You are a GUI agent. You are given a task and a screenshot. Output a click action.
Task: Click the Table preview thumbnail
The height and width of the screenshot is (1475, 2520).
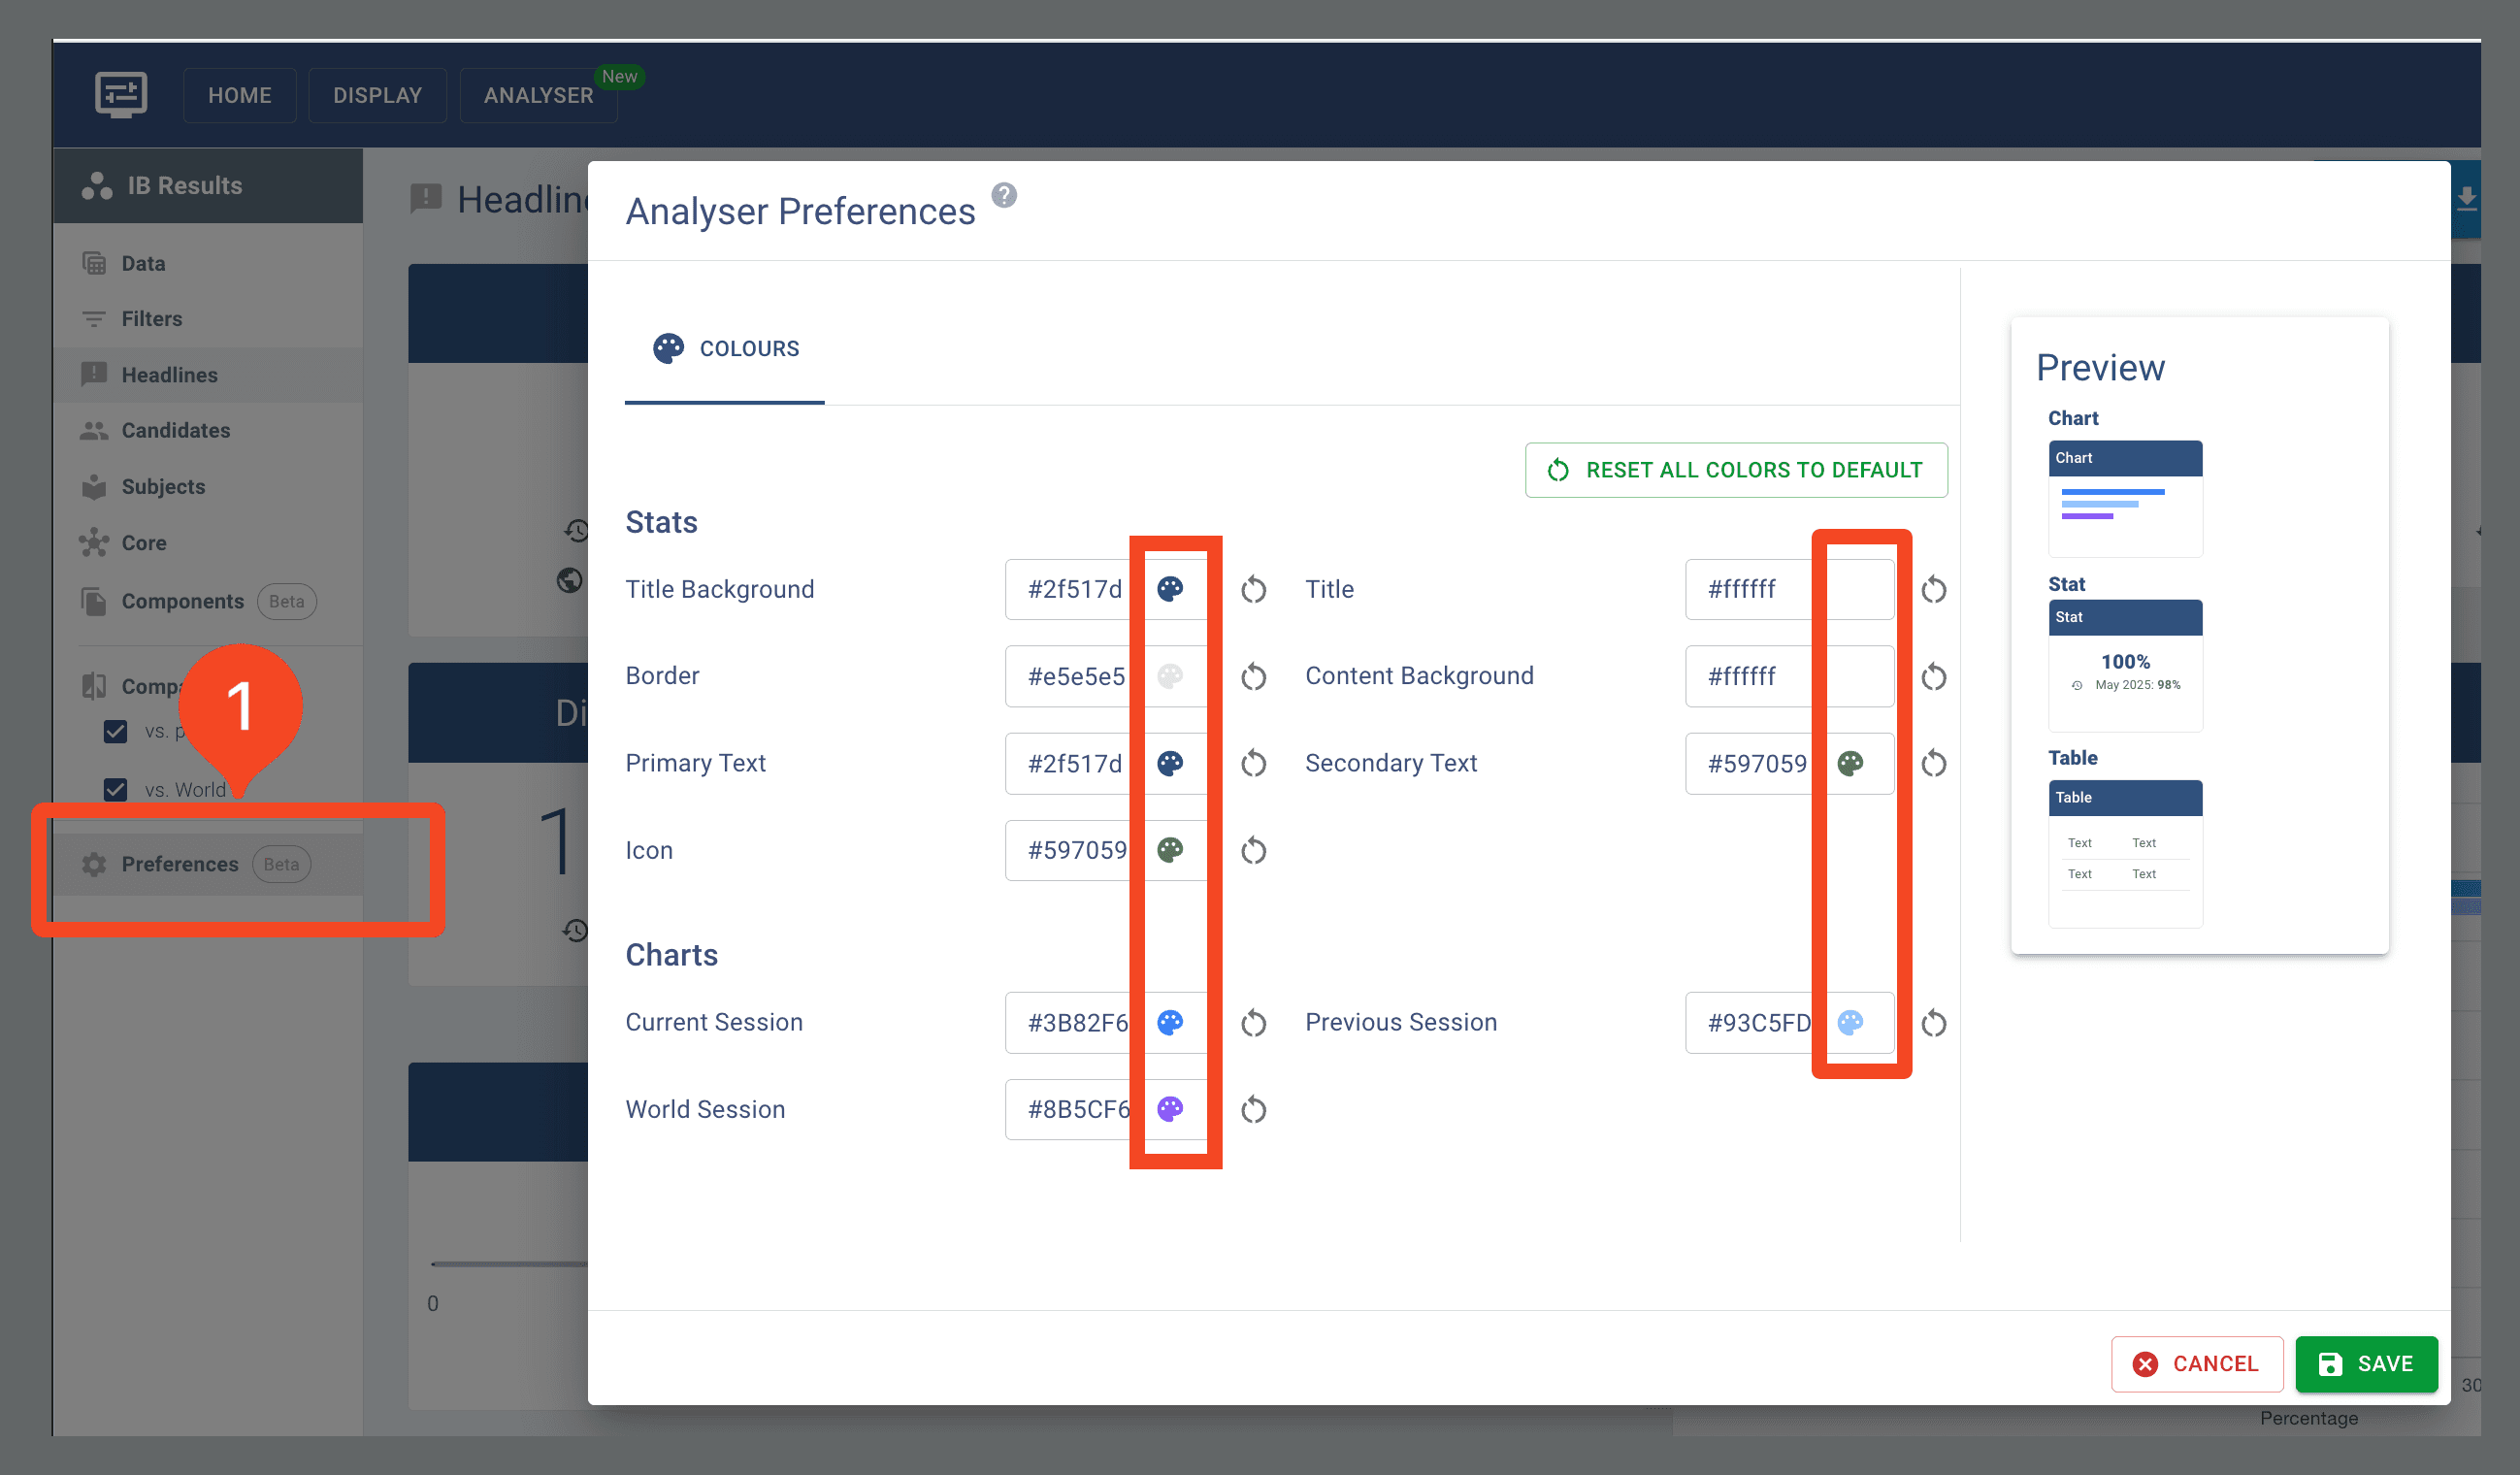point(2125,853)
